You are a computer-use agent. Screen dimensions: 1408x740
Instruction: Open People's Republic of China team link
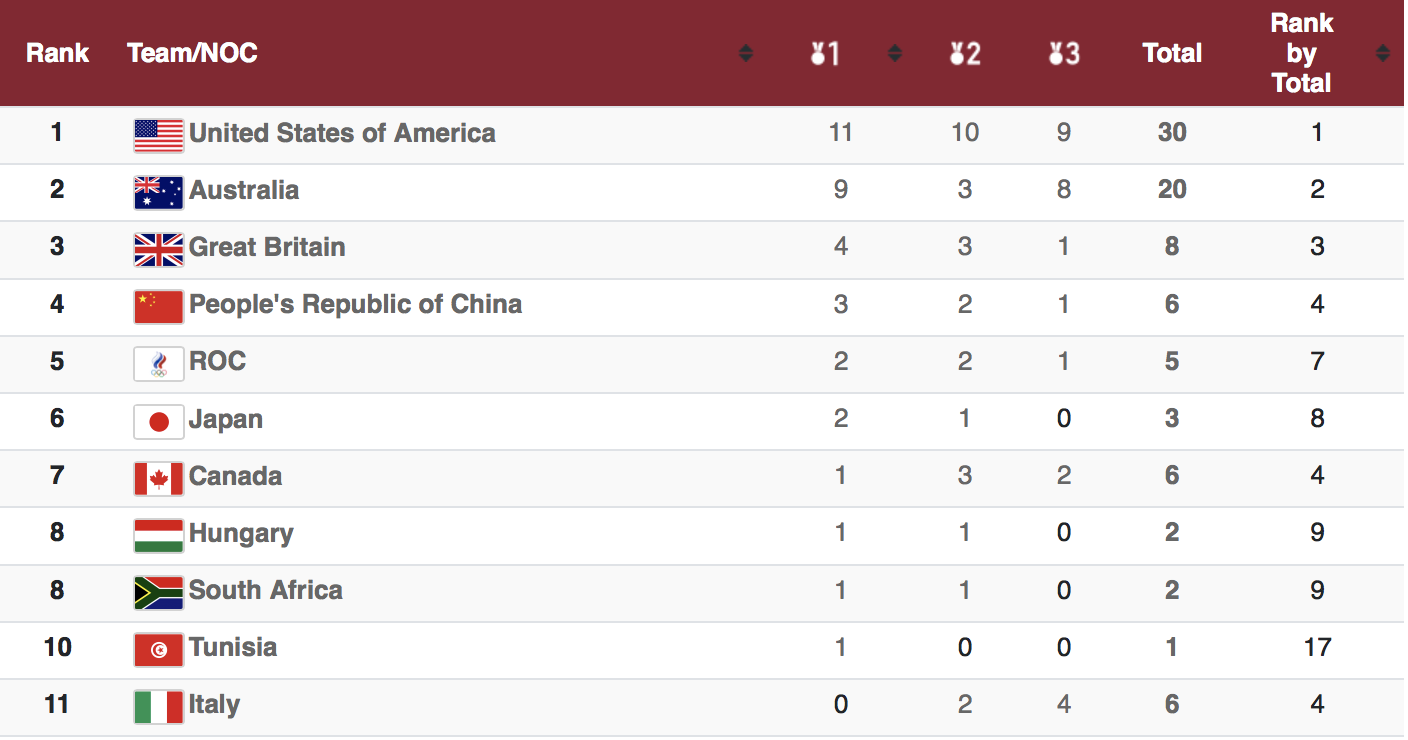[356, 304]
